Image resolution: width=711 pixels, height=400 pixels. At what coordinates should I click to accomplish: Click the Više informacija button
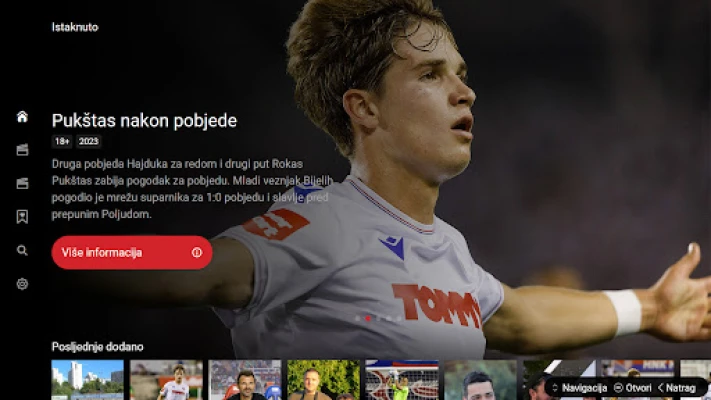pos(132,253)
